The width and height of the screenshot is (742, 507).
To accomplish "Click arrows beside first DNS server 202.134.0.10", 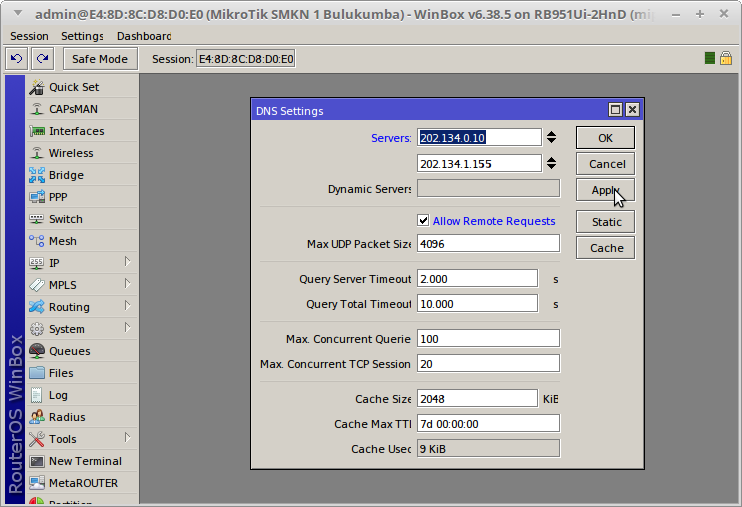I will point(551,137).
